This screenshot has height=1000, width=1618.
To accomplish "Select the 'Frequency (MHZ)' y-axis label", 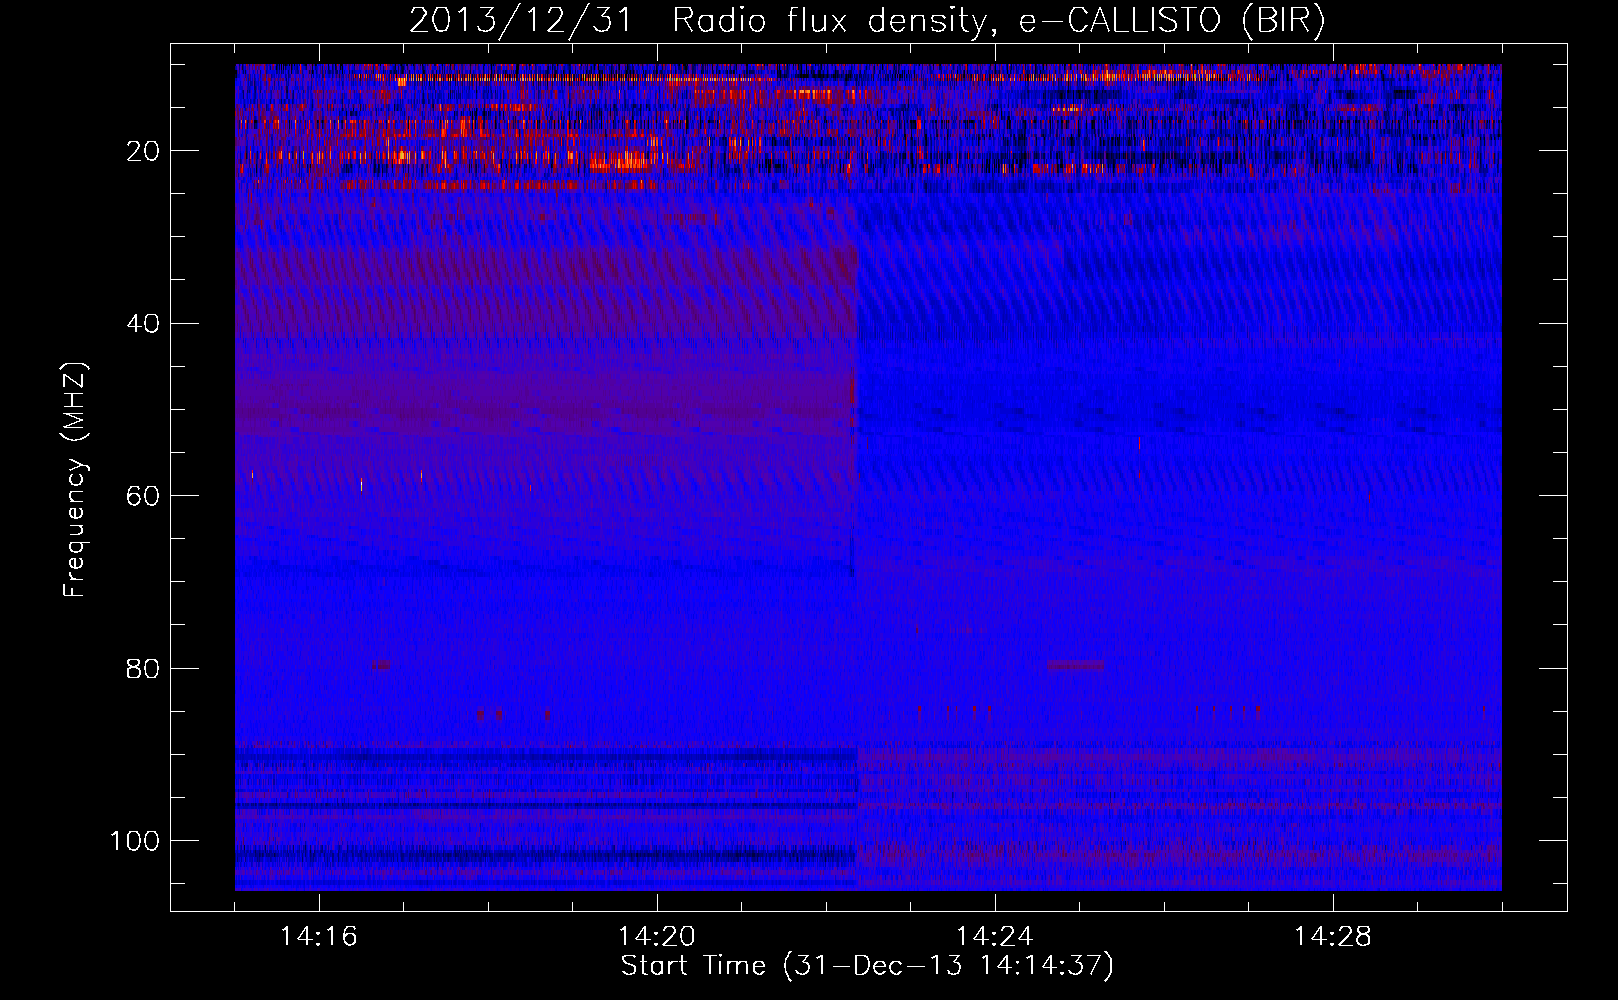I will [75, 479].
